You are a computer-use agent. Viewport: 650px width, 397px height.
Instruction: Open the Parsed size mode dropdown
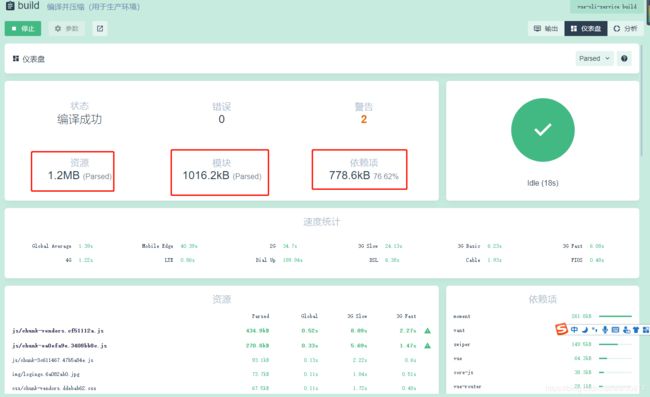594,58
